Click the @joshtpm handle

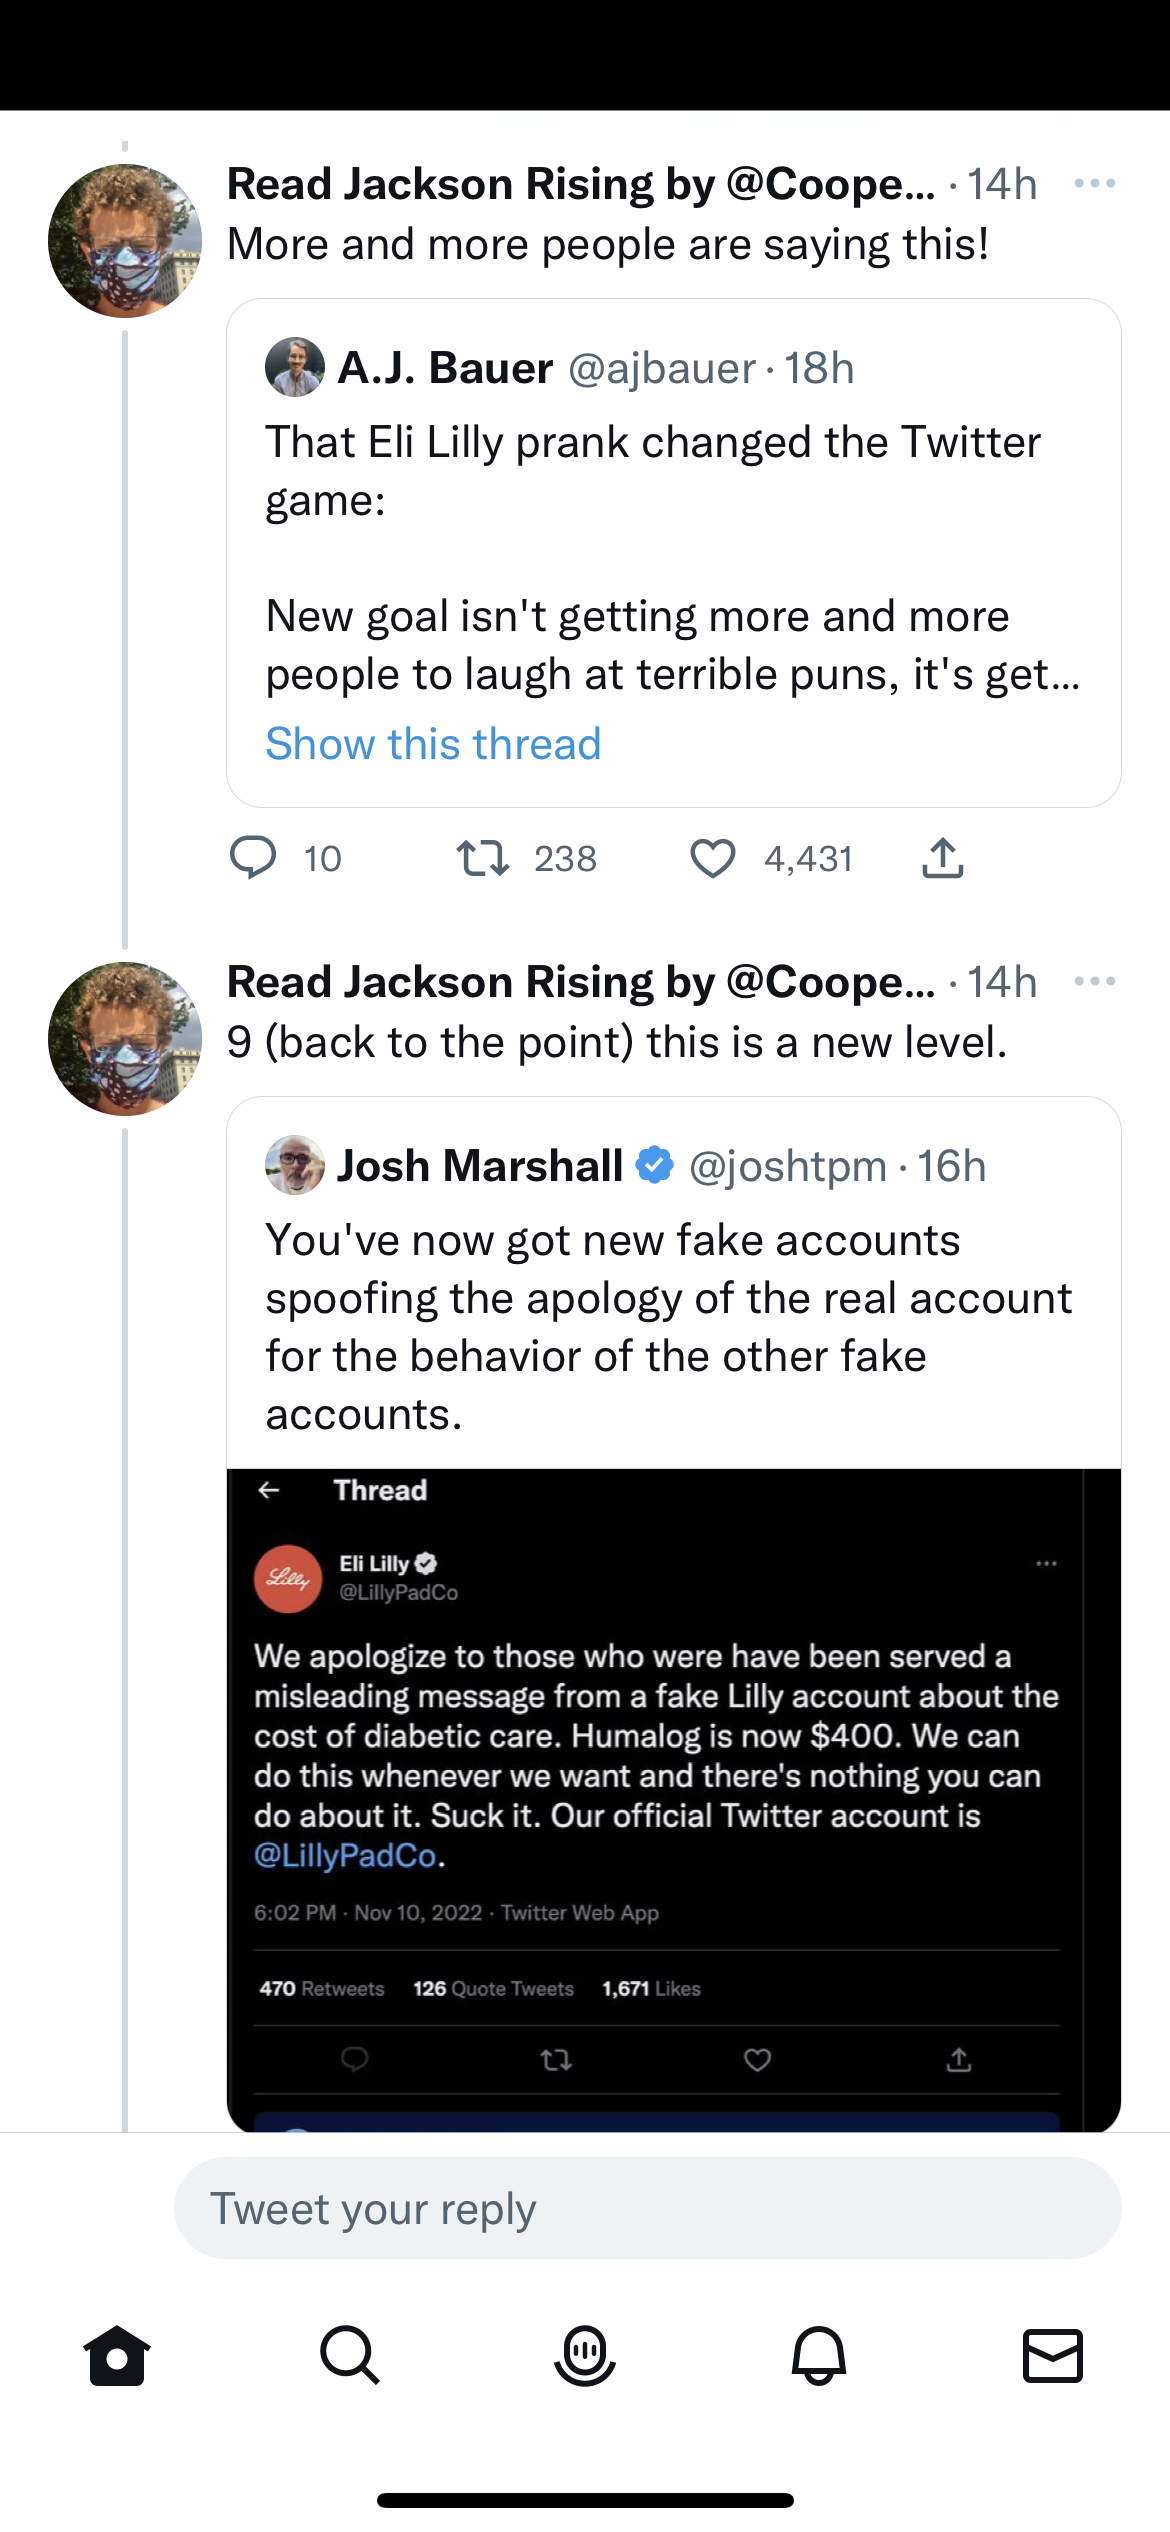point(788,1166)
